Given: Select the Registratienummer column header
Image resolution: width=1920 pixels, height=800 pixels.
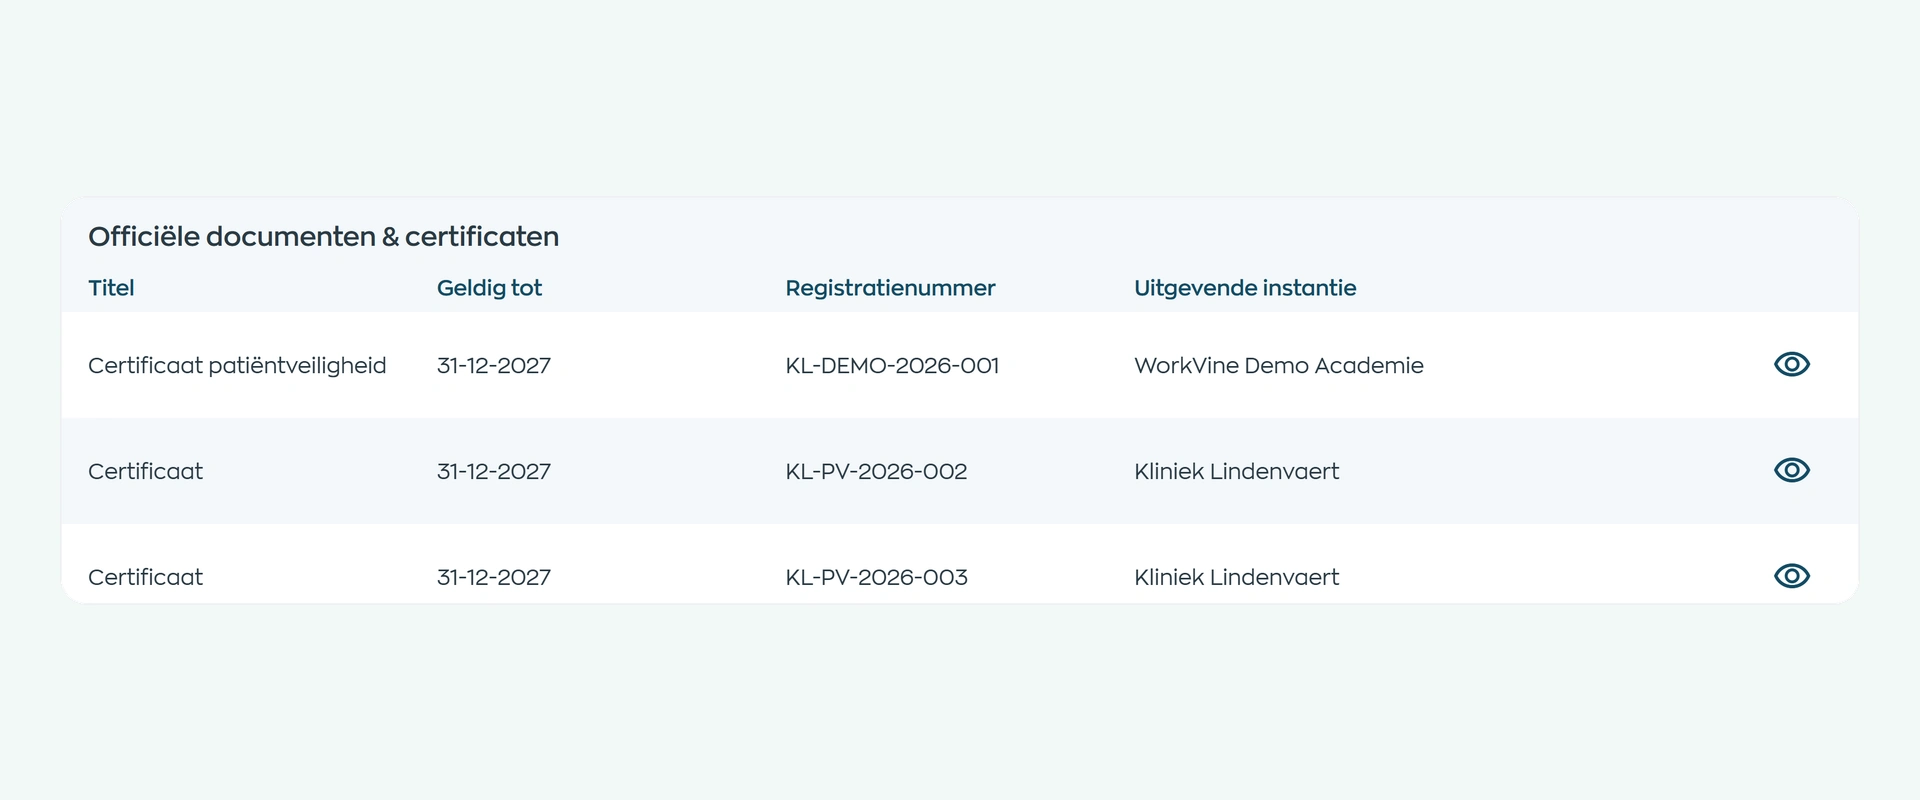Looking at the screenshot, I should (x=890, y=288).
